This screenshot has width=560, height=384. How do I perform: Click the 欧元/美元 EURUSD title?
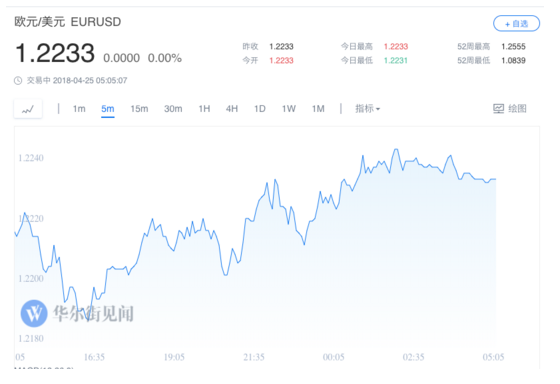pos(68,22)
